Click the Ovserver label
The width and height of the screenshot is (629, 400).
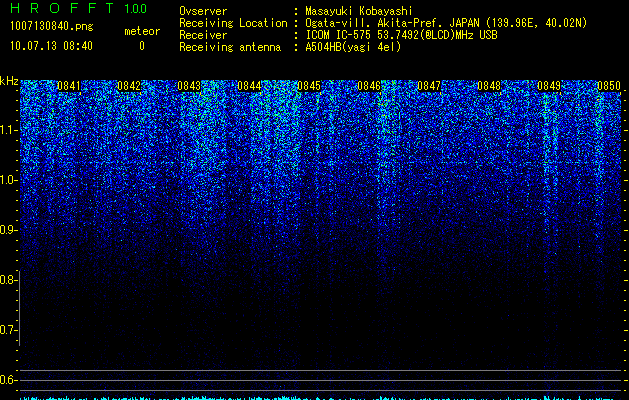pyautogui.click(x=203, y=11)
